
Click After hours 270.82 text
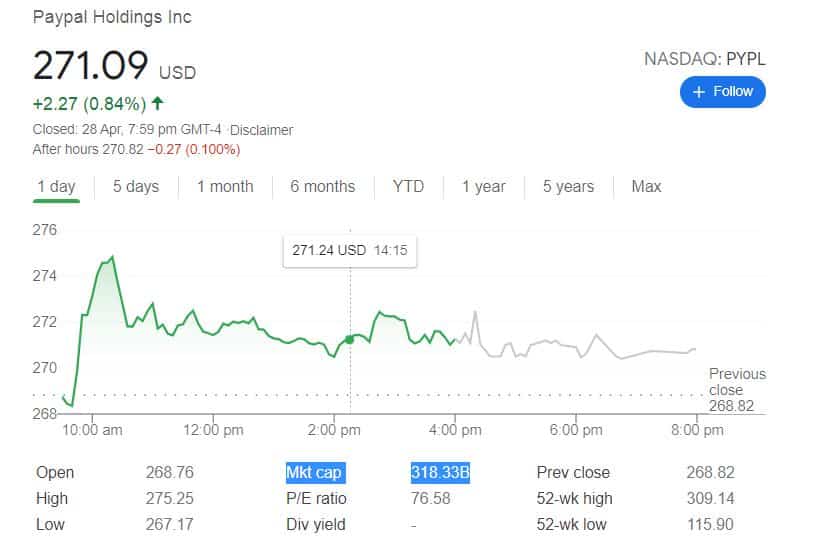tap(88, 150)
